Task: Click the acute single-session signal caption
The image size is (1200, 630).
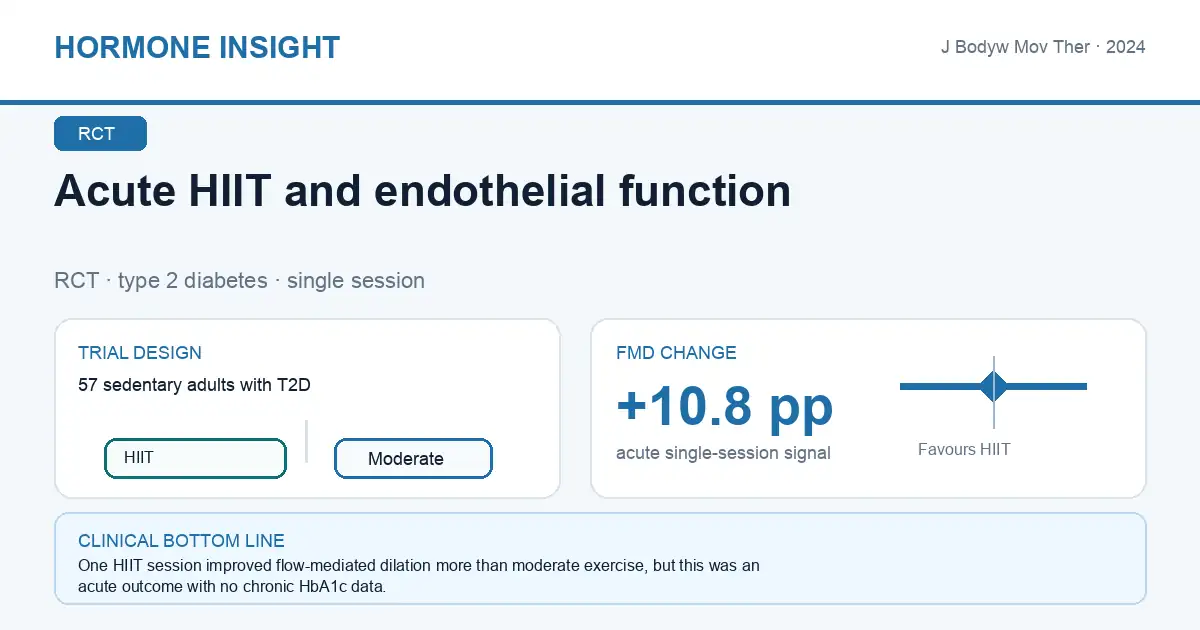Action: click(723, 453)
